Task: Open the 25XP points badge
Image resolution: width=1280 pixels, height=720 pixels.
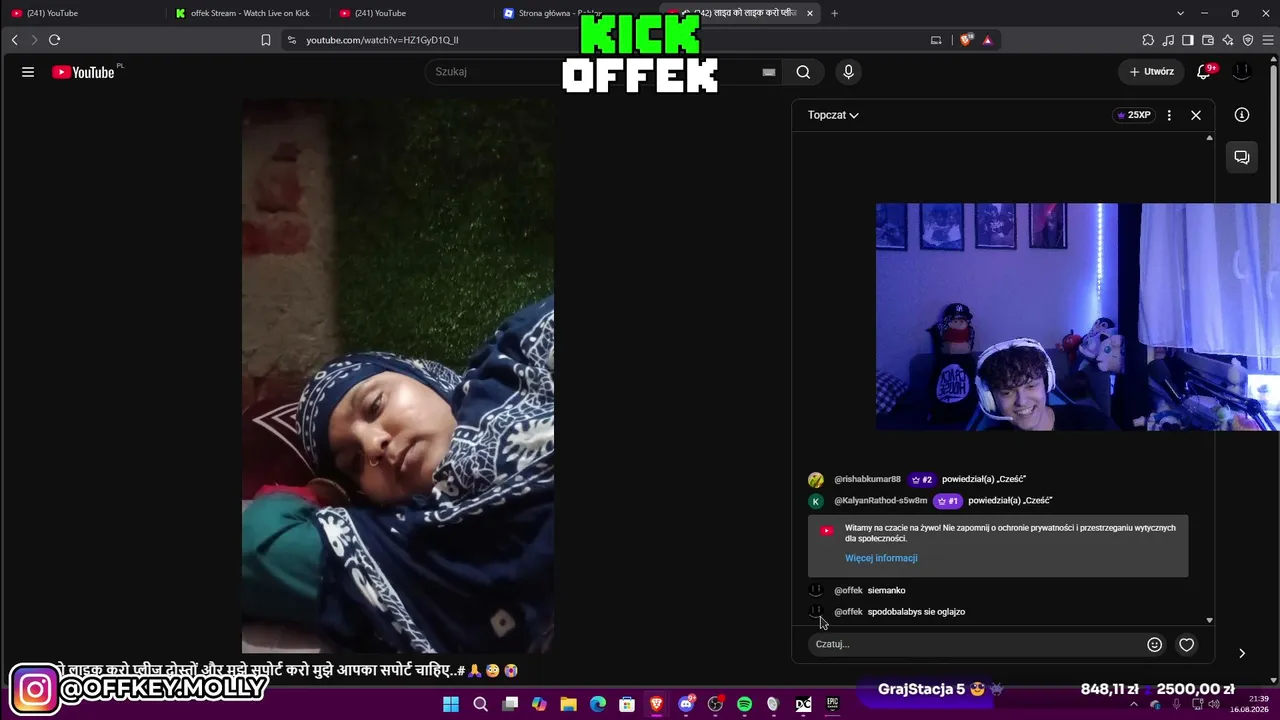Action: click(x=1134, y=115)
